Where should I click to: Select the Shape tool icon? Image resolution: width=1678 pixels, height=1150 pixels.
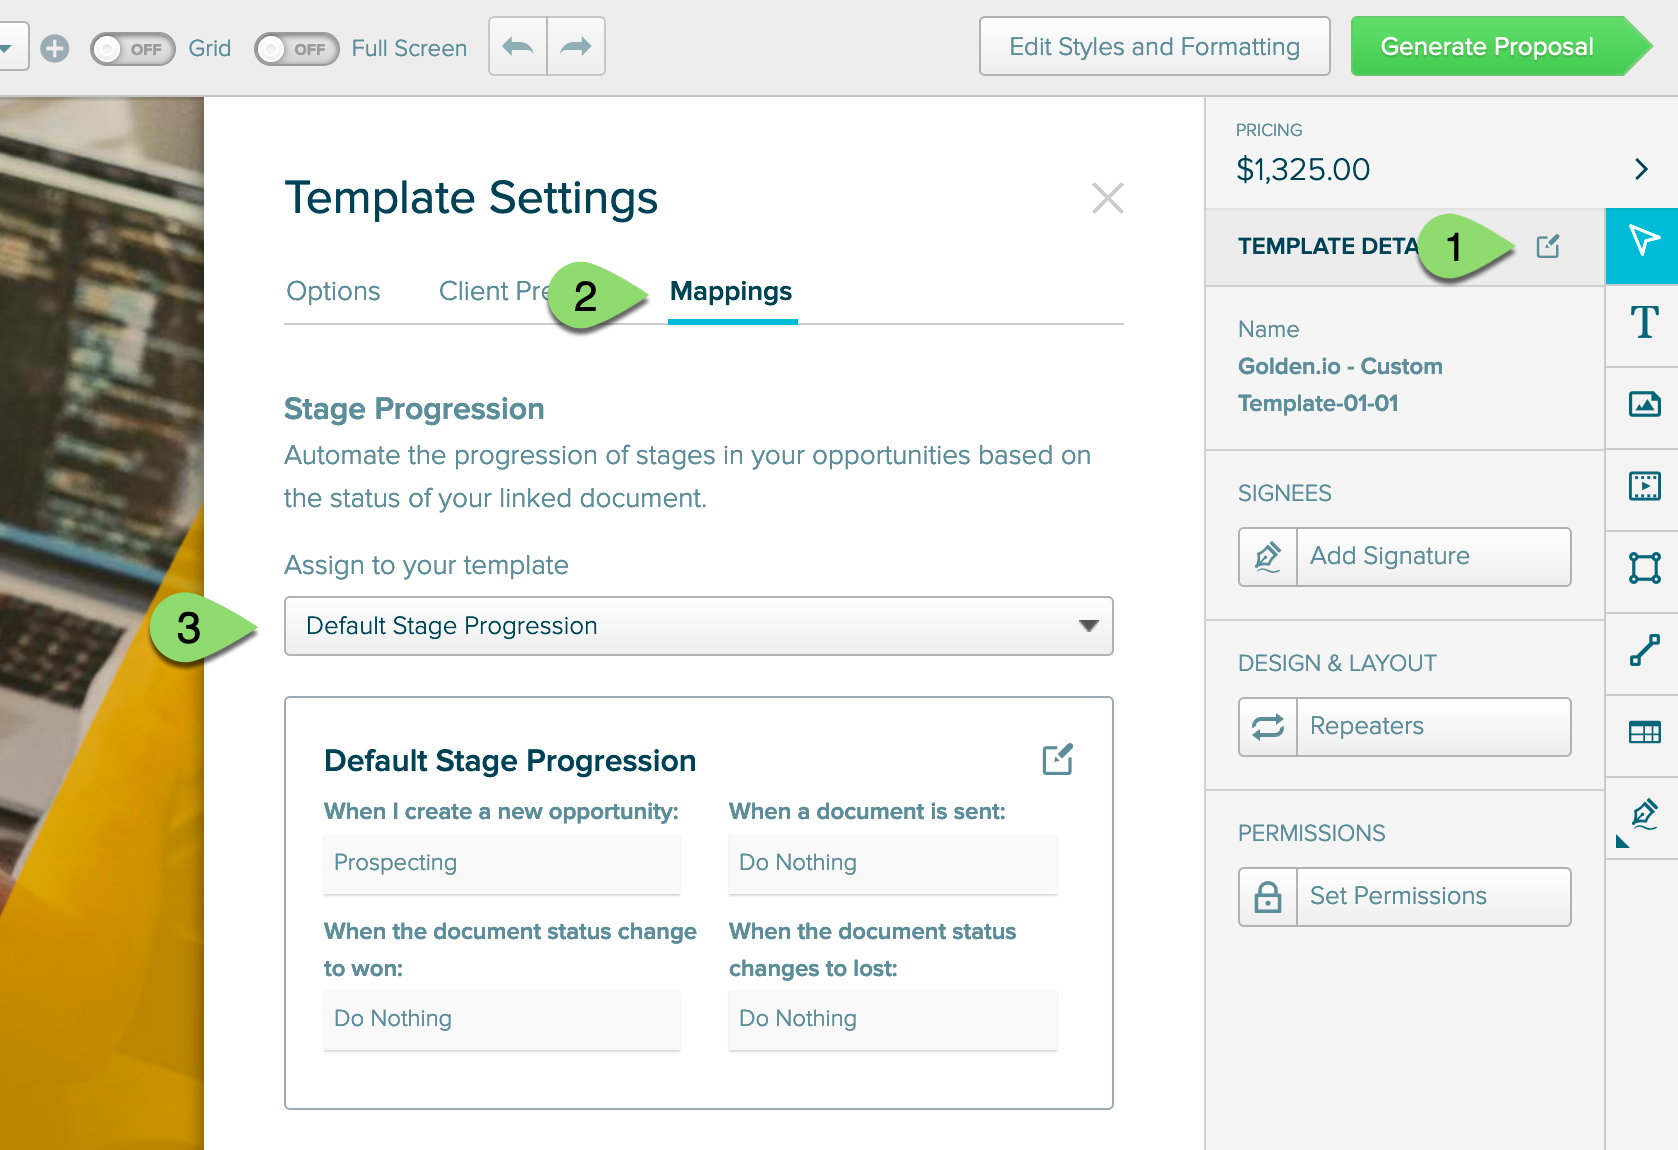(1643, 568)
